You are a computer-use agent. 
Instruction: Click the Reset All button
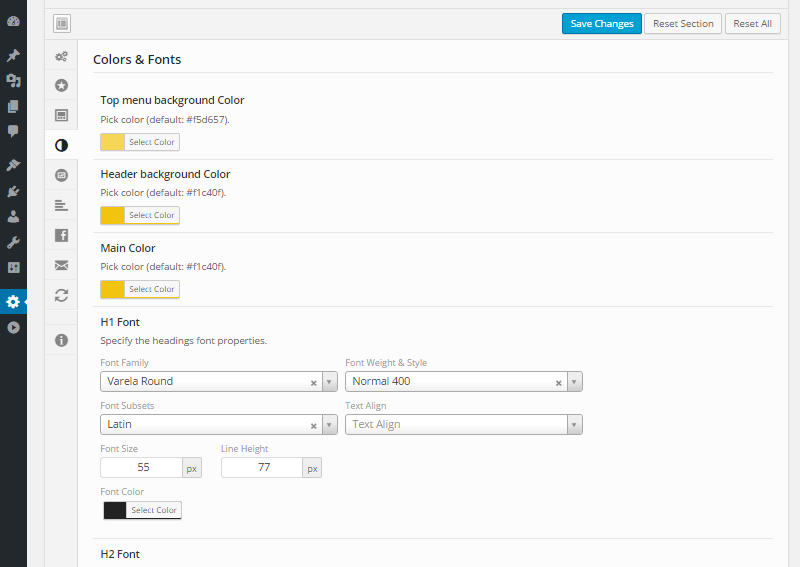[752, 24]
